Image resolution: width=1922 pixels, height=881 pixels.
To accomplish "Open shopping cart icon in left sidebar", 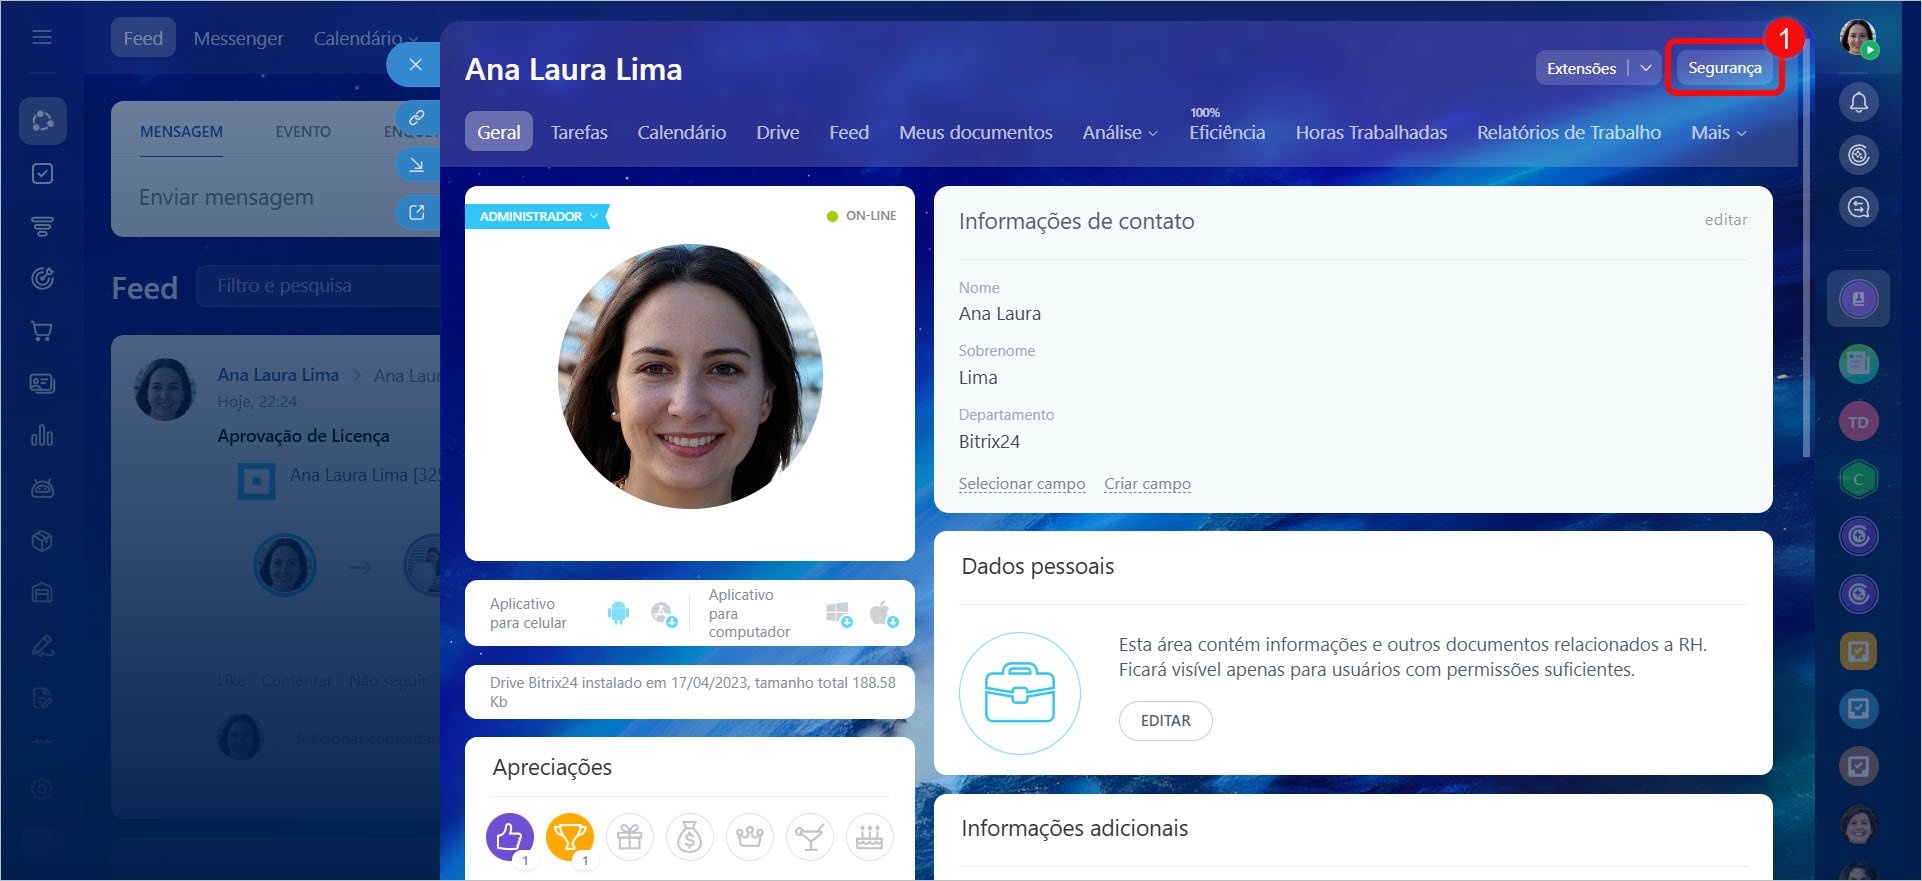I will 42,331.
